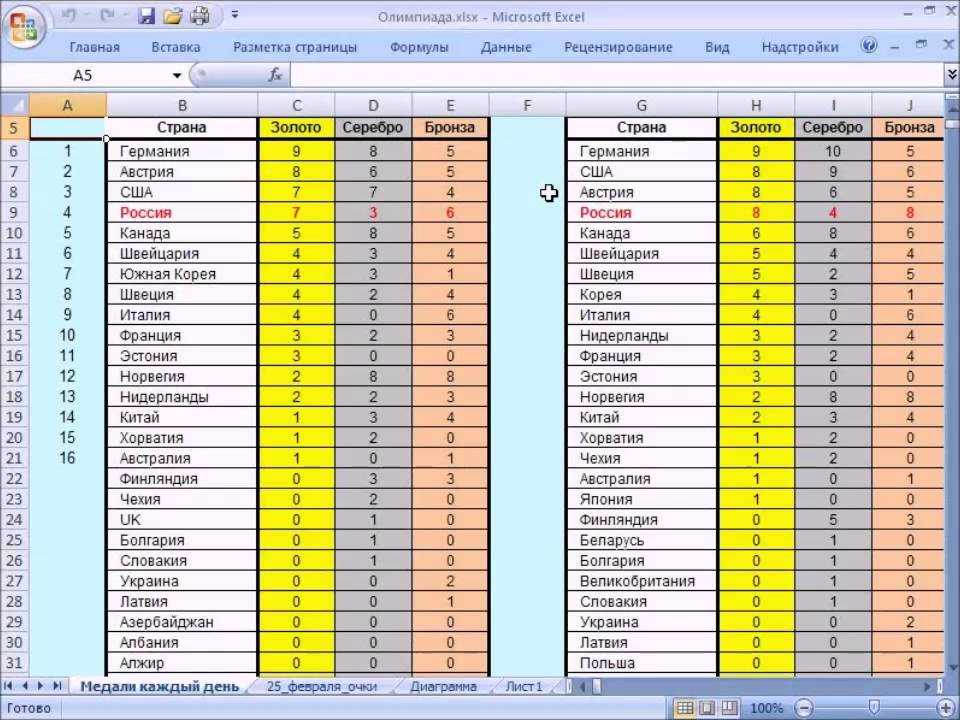Open the Office button menu
Screen dimensions: 960x720
(25, 27)
